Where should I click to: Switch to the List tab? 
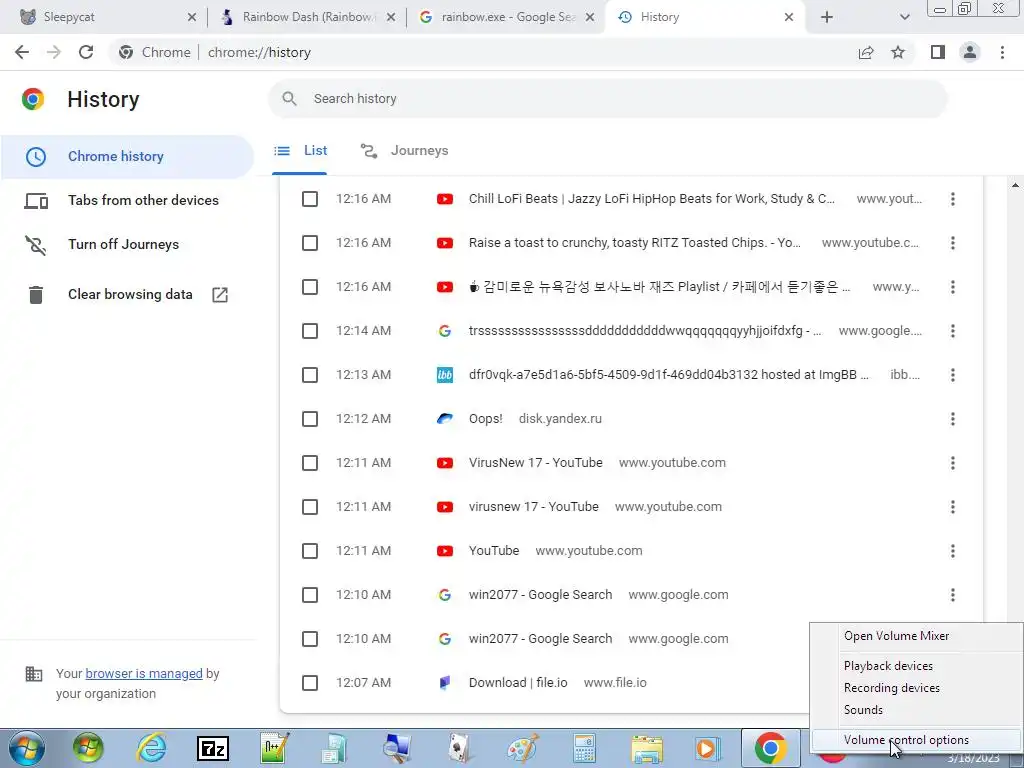(300, 151)
